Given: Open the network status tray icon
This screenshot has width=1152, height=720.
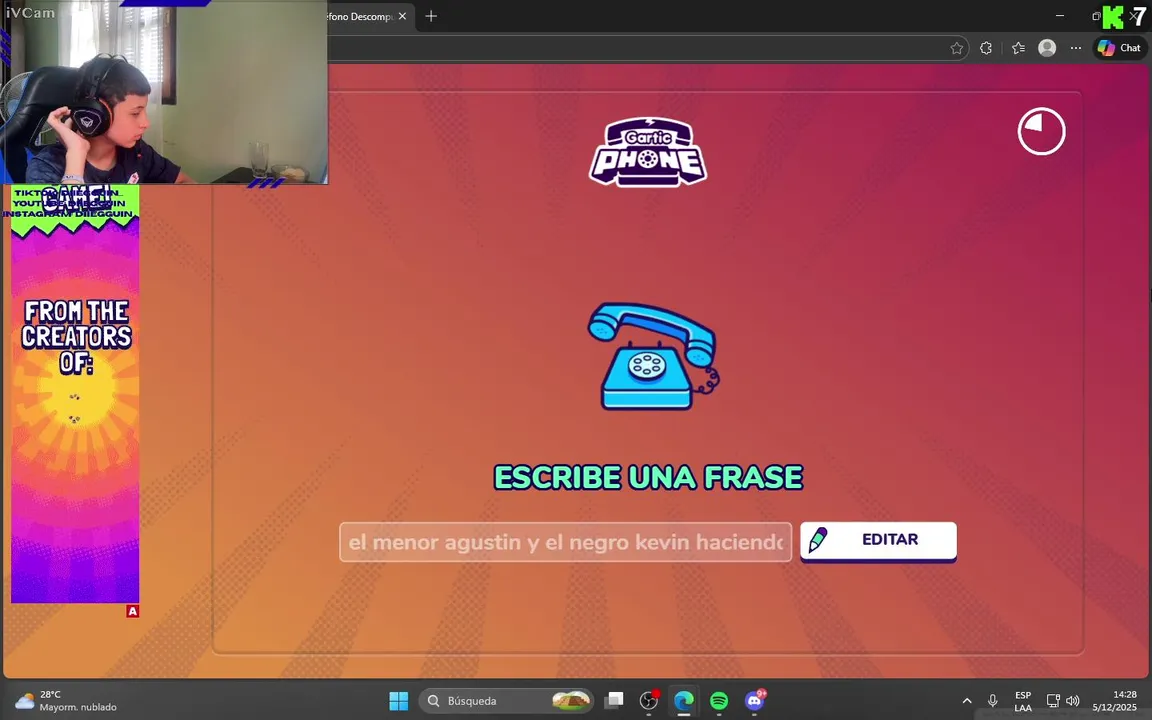Looking at the screenshot, I should click(1053, 701).
